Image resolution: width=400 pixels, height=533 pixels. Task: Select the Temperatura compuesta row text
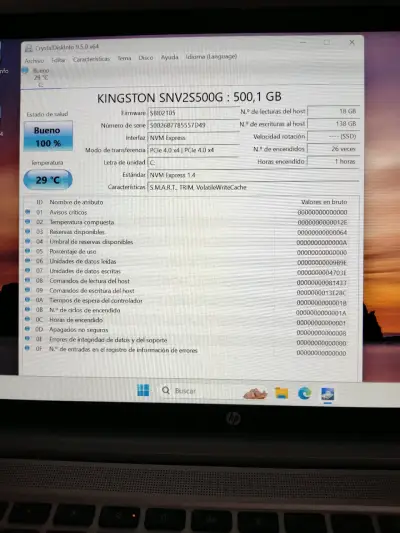(x=82, y=222)
